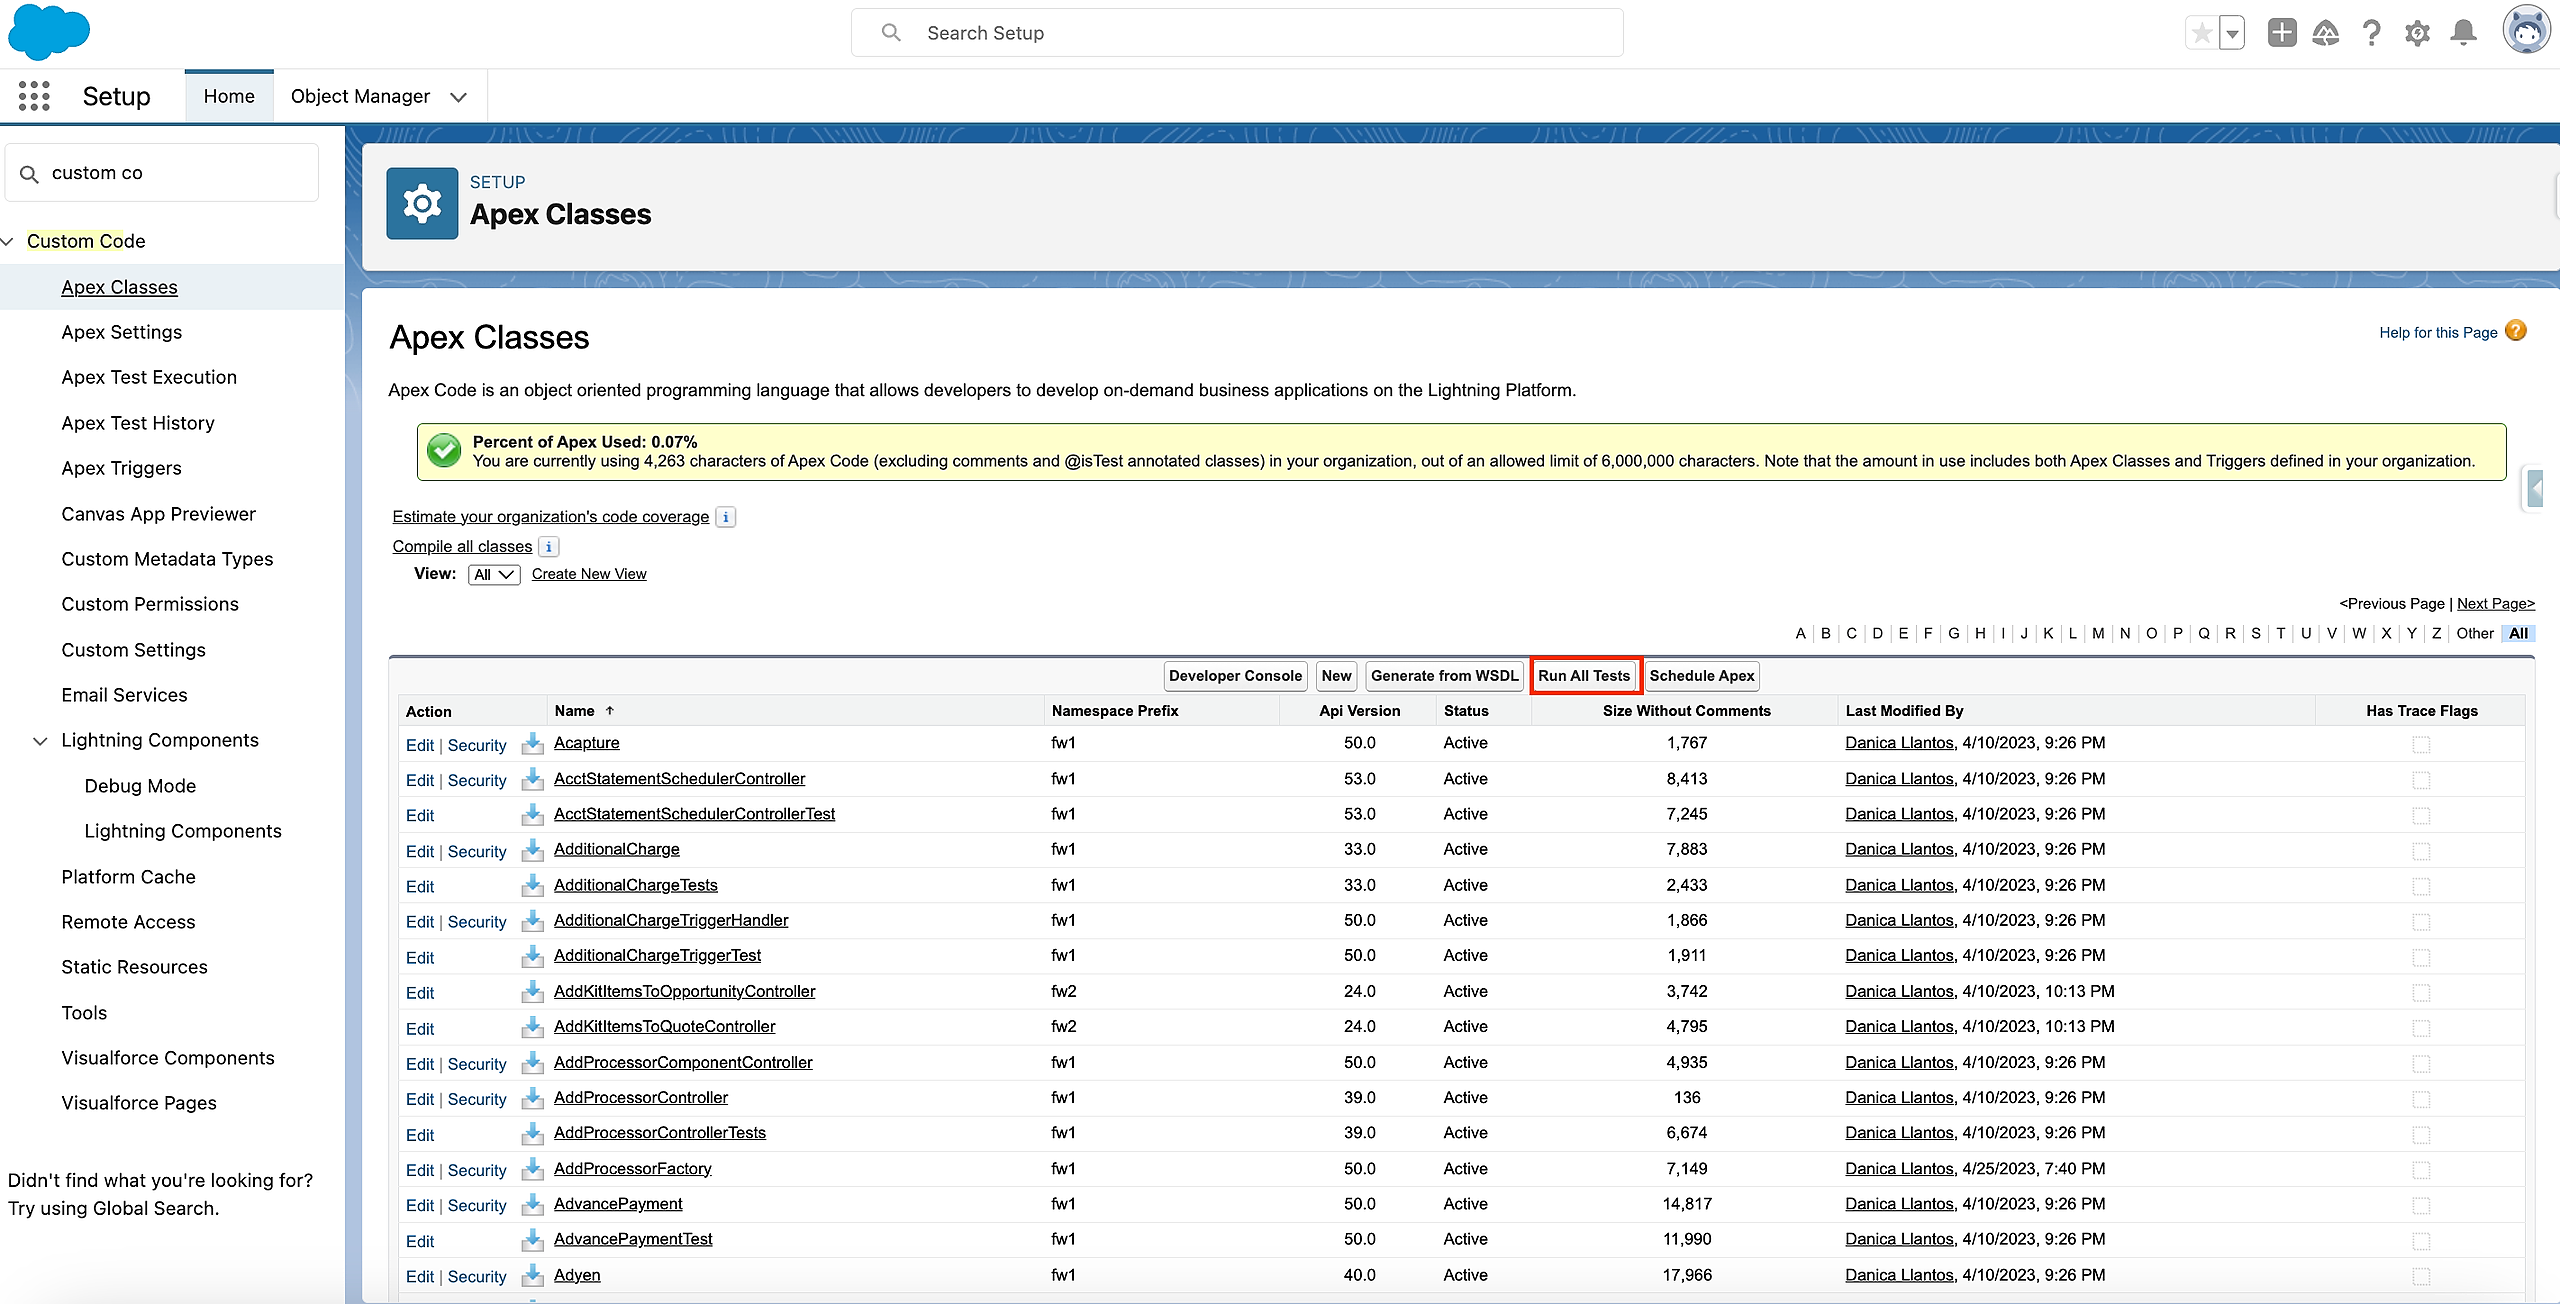The height and width of the screenshot is (1304, 2560).
Task: Toggle trace flag checkbox for AdvancePayment row
Action: (x=2421, y=1205)
